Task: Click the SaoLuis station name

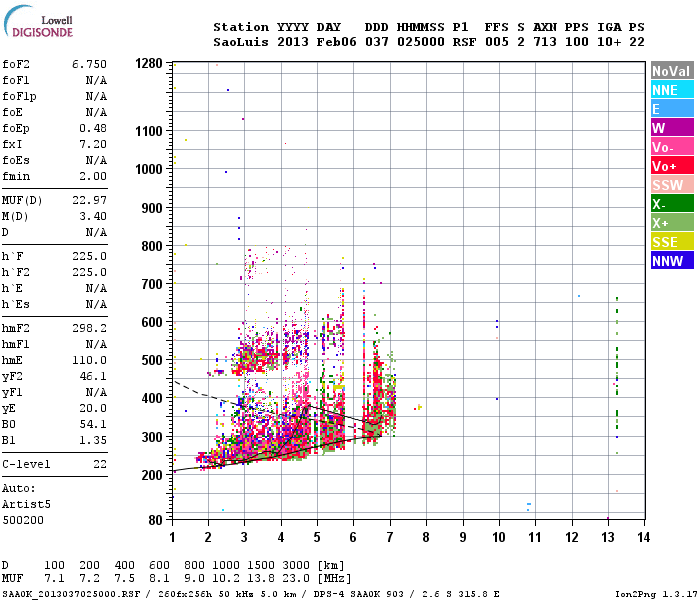Action: tap(241, 42)
